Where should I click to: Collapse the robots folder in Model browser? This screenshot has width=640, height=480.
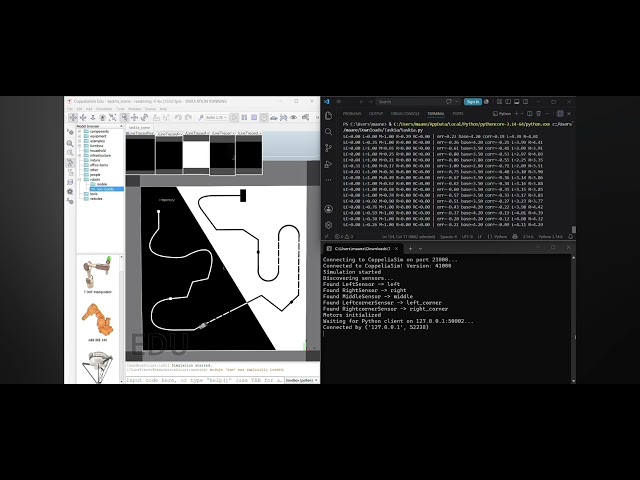point(80,180)
